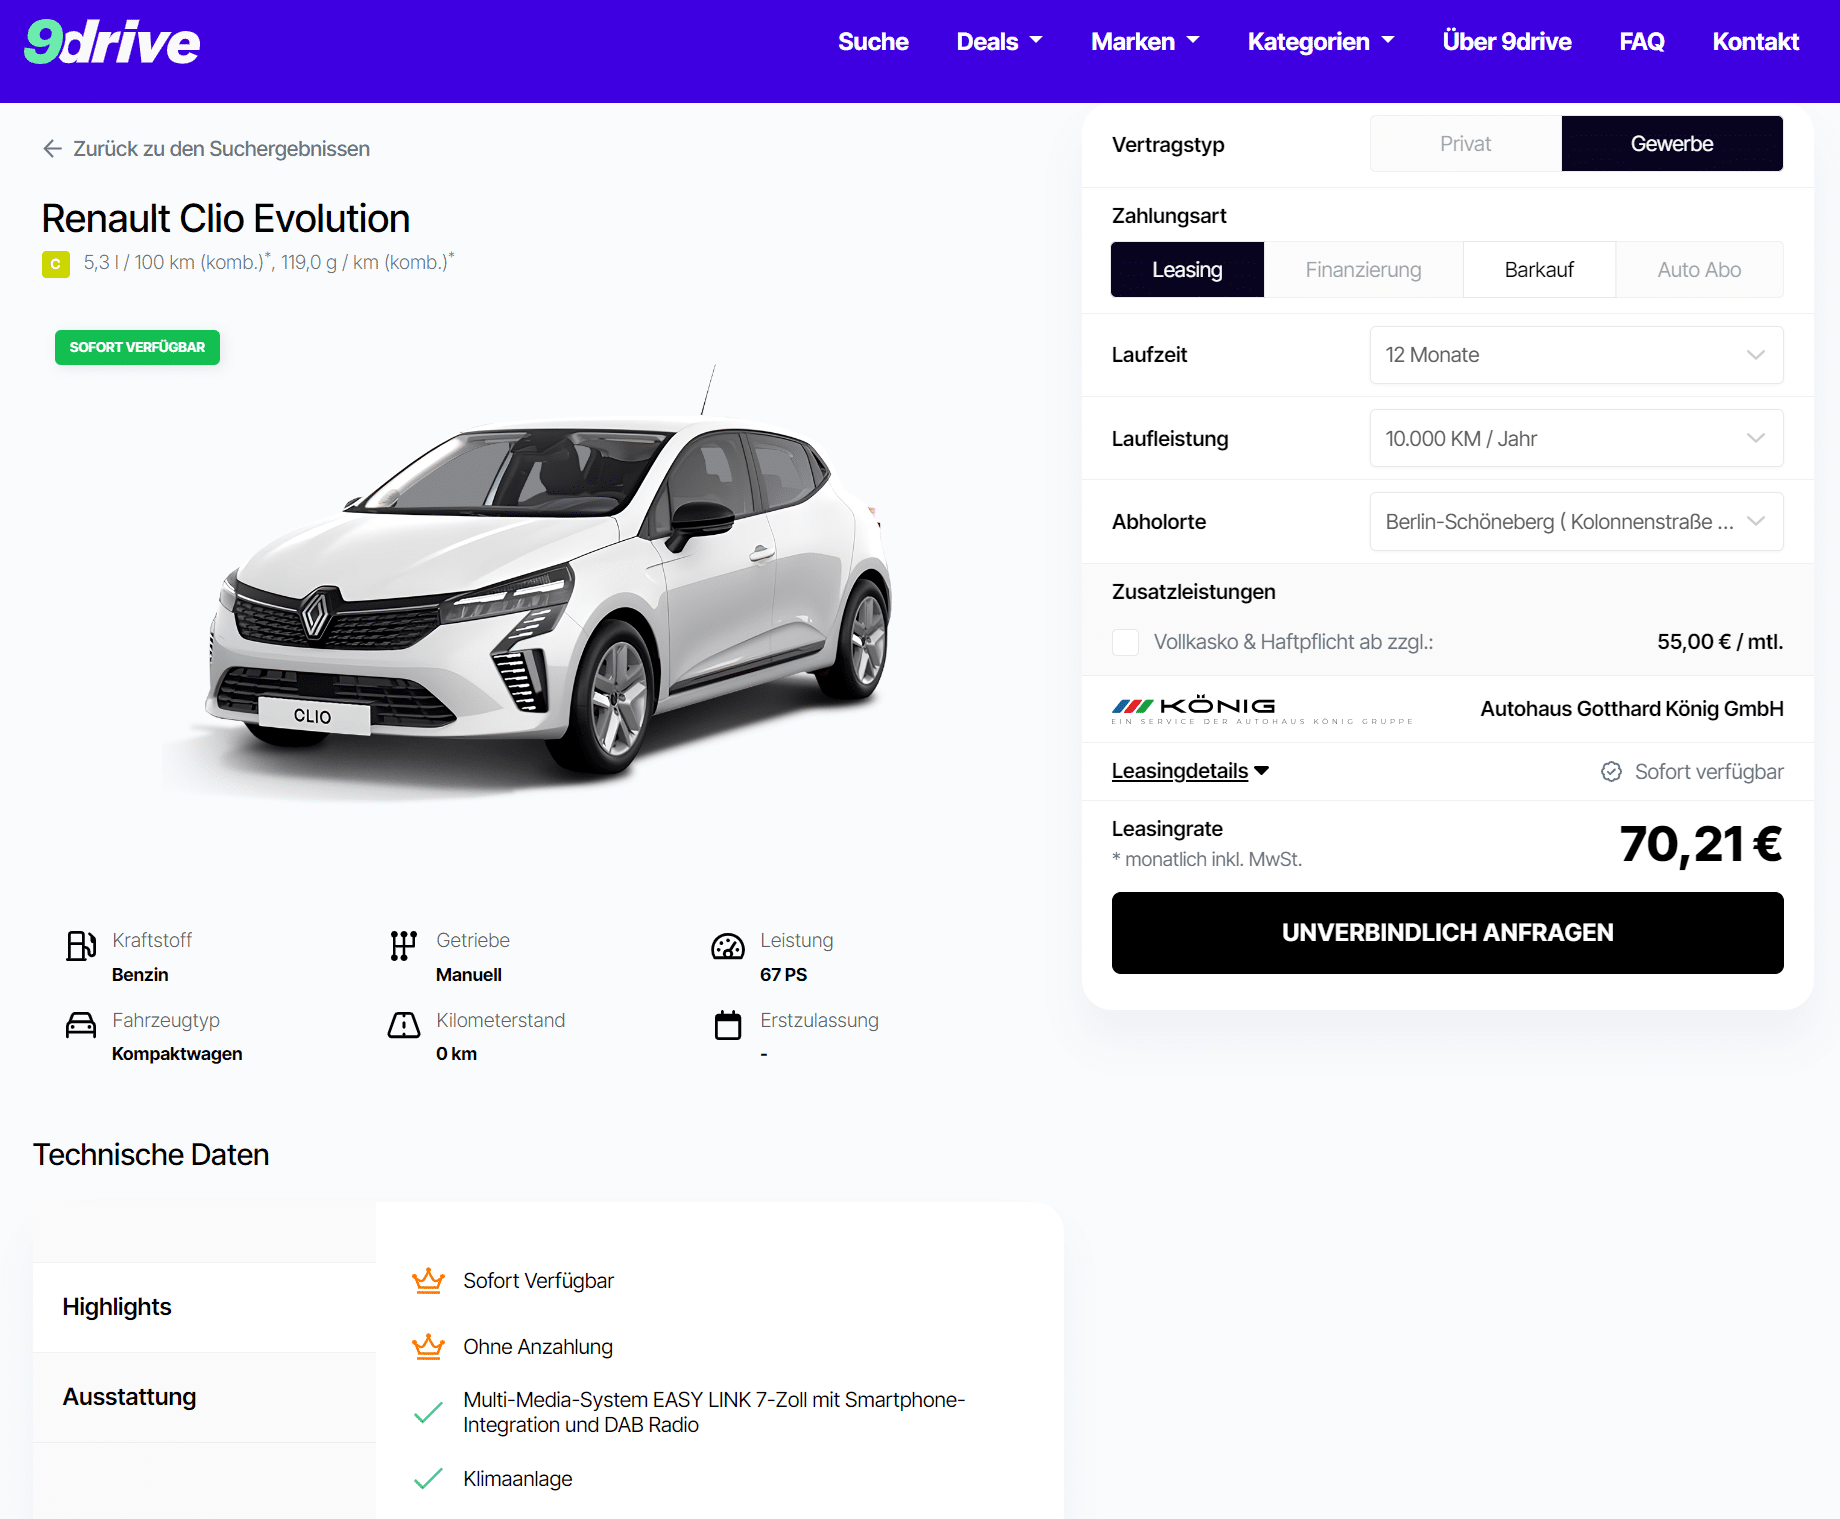Go to Suche in the navigation
Image resolution: width=1840 pixels, height=1519 pixels.
[x=873, y=42]
